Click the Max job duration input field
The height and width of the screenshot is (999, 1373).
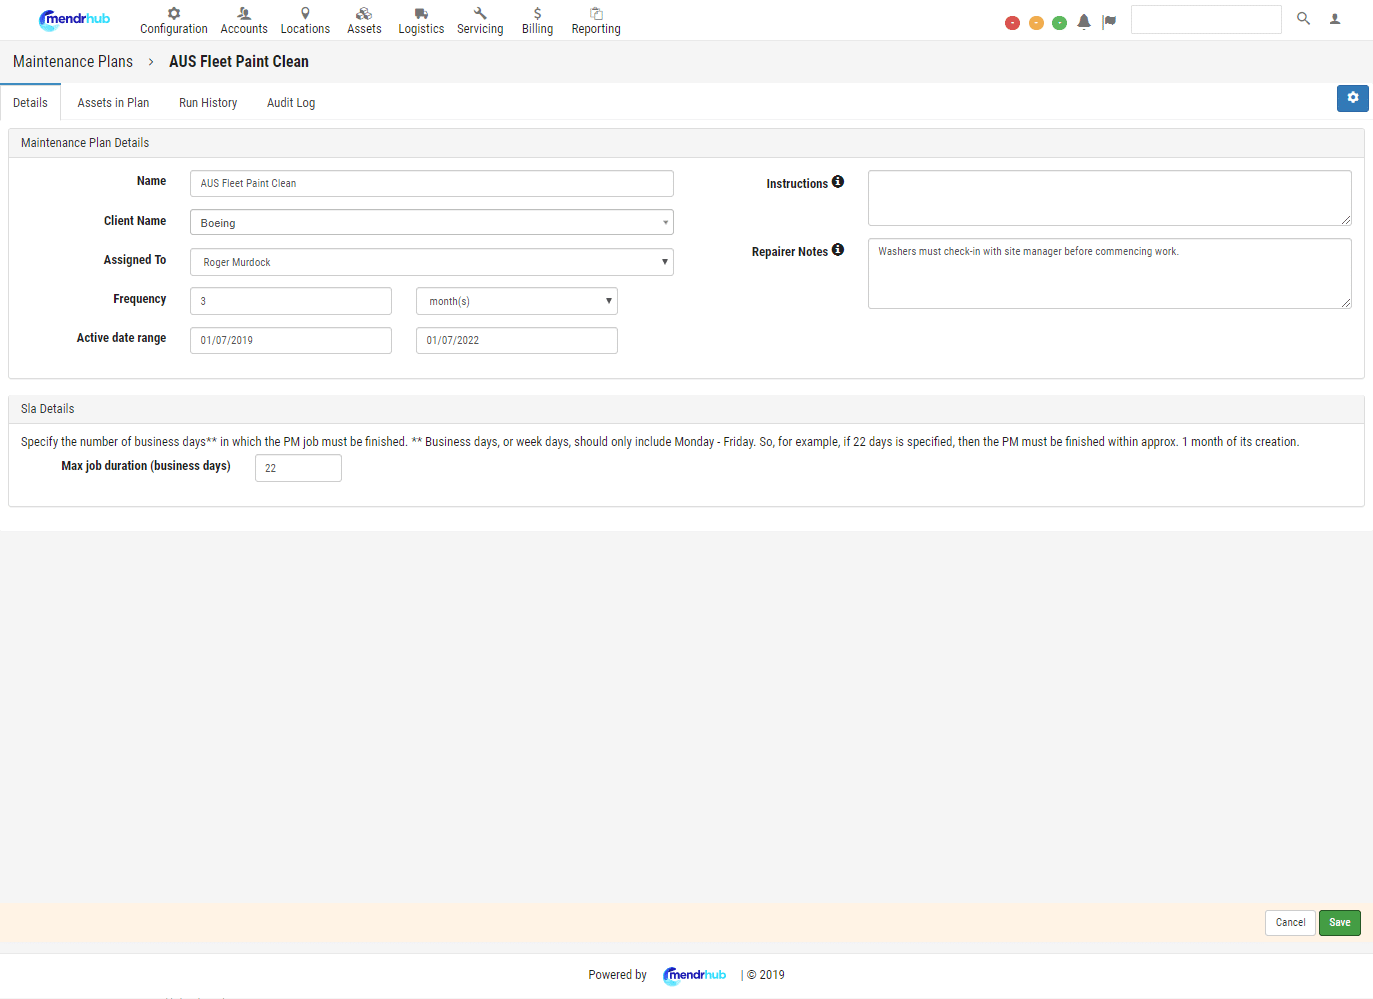tap(298, 467)
